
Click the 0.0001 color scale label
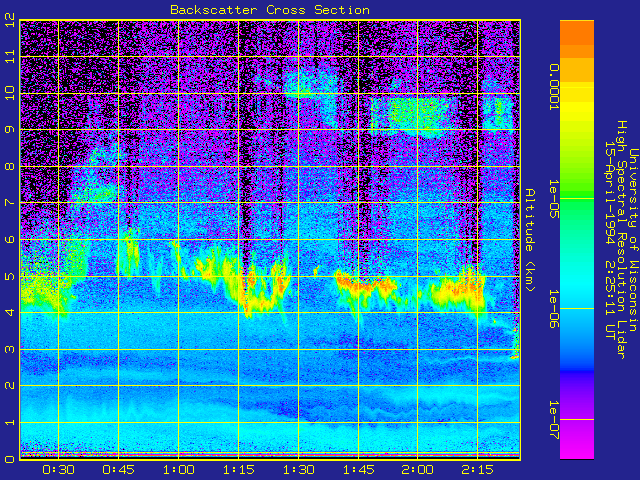coord(553,87)
